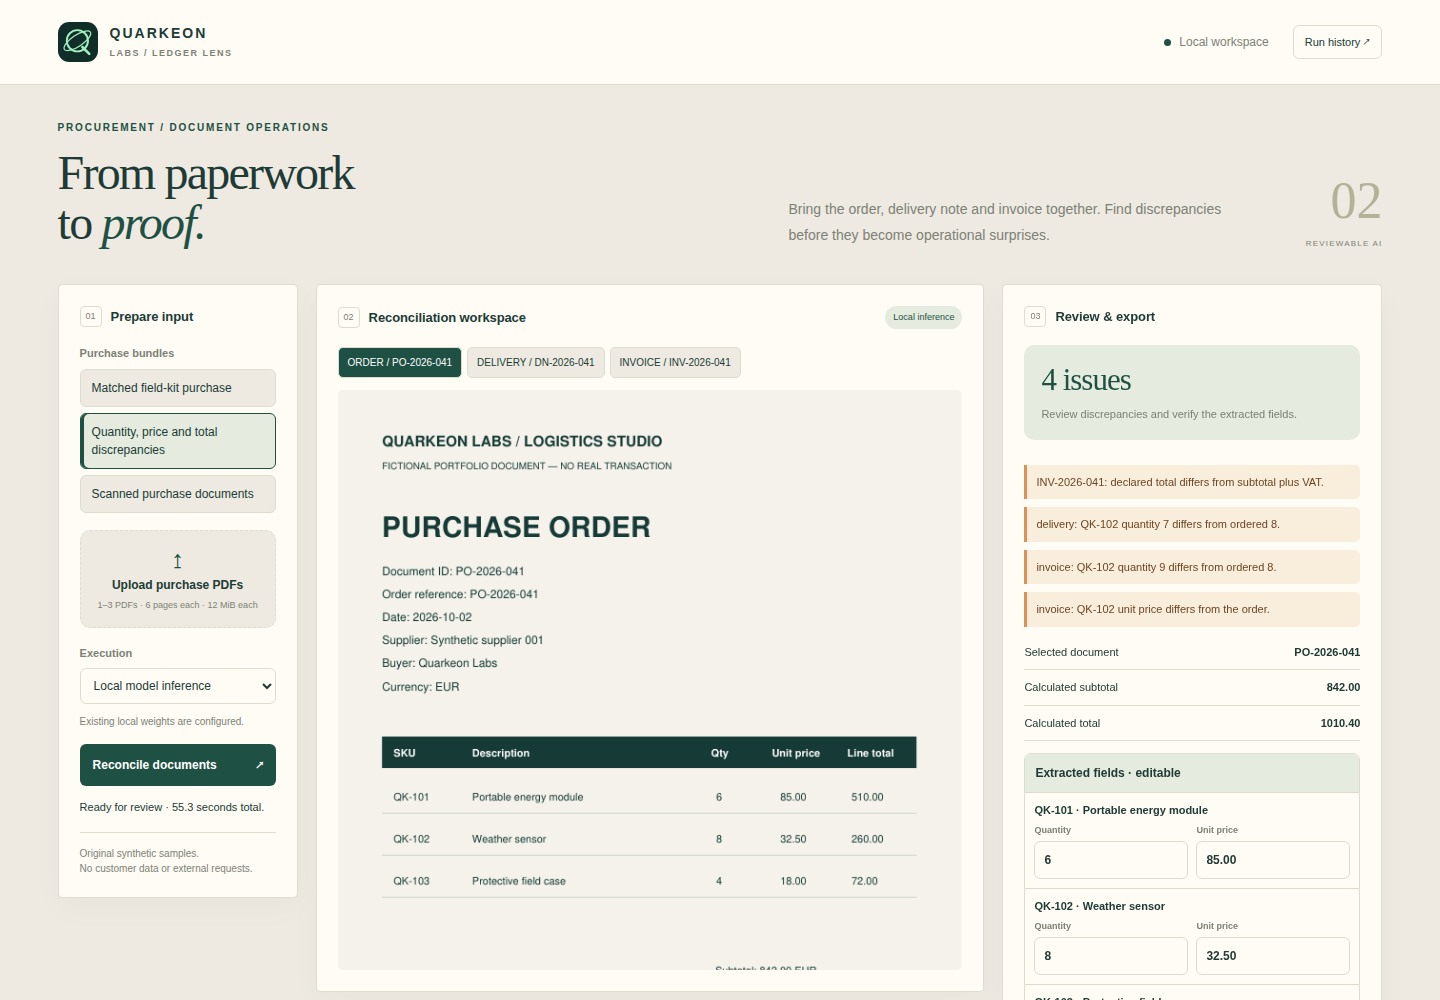Image resolution: width=1440 pixels, height=1000 pixels.
Task: Click the step 02 badge beside Reconciliation workspace
Action: click(x=349, y=318)
